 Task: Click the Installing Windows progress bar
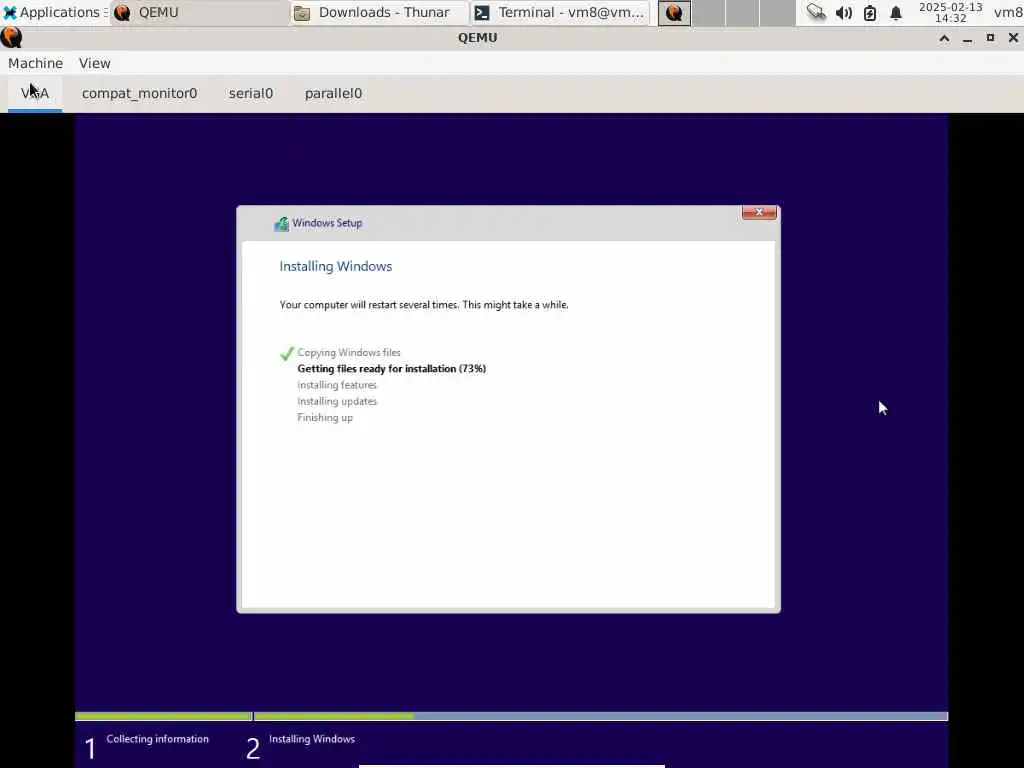(x=601, y=716)
